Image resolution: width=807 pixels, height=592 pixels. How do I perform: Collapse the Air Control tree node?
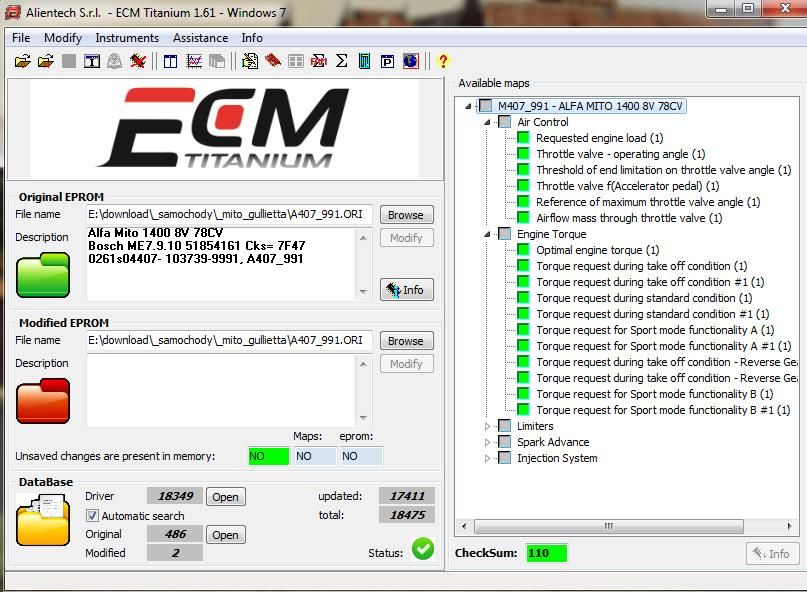tap(487, 123)
